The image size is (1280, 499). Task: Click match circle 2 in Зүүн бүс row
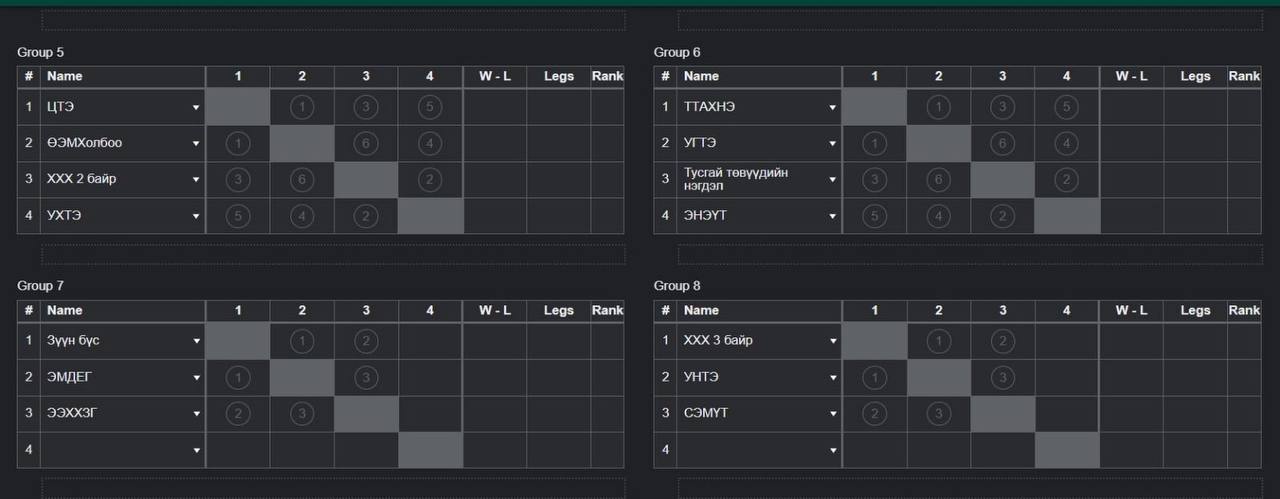366,341
